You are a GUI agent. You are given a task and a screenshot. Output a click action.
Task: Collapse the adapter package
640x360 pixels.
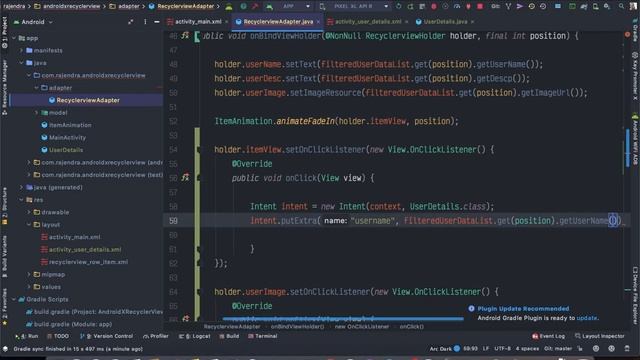click(36, 88)
